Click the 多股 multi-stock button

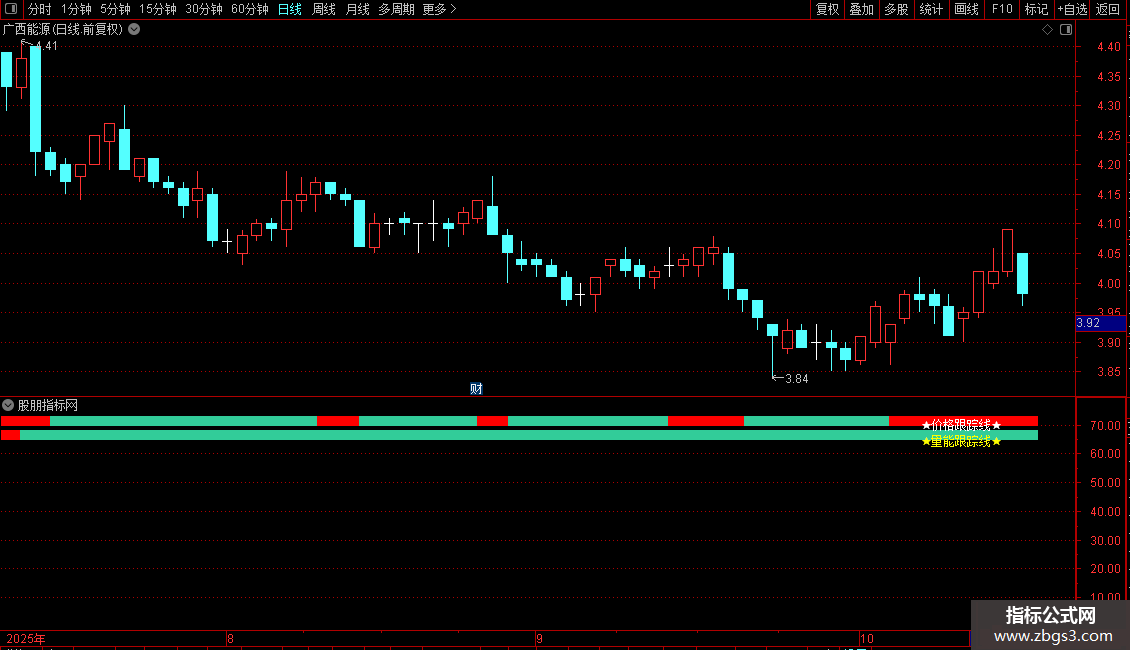[x=896, y=9]
